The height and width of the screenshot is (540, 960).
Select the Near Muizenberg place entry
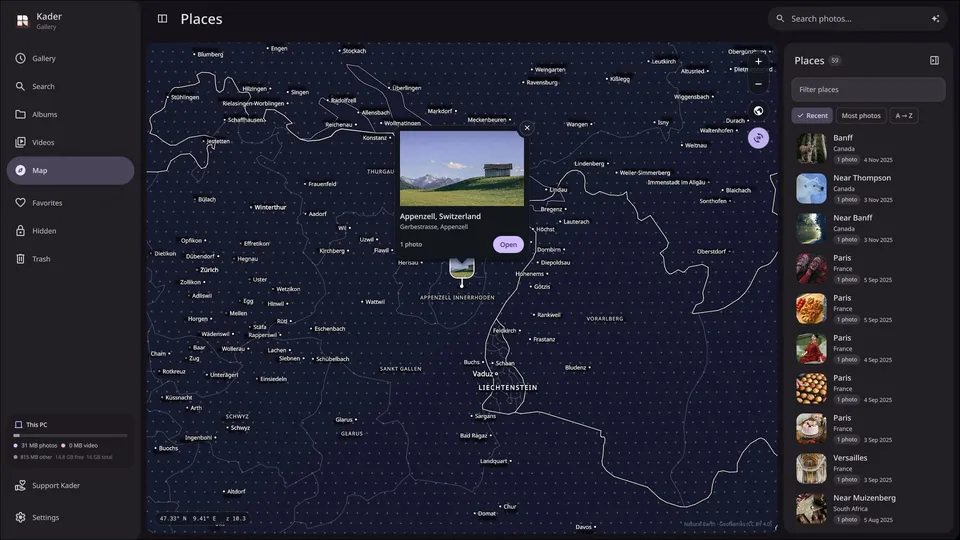868,509
